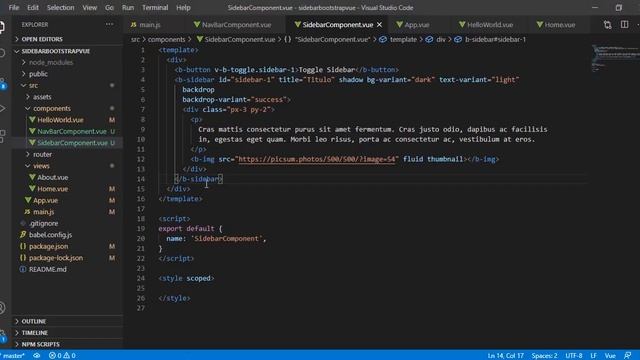Screen dimensions: 640x360
Task: Open the Selection menu
Action: pyautogui.click(x=60, y=8)
